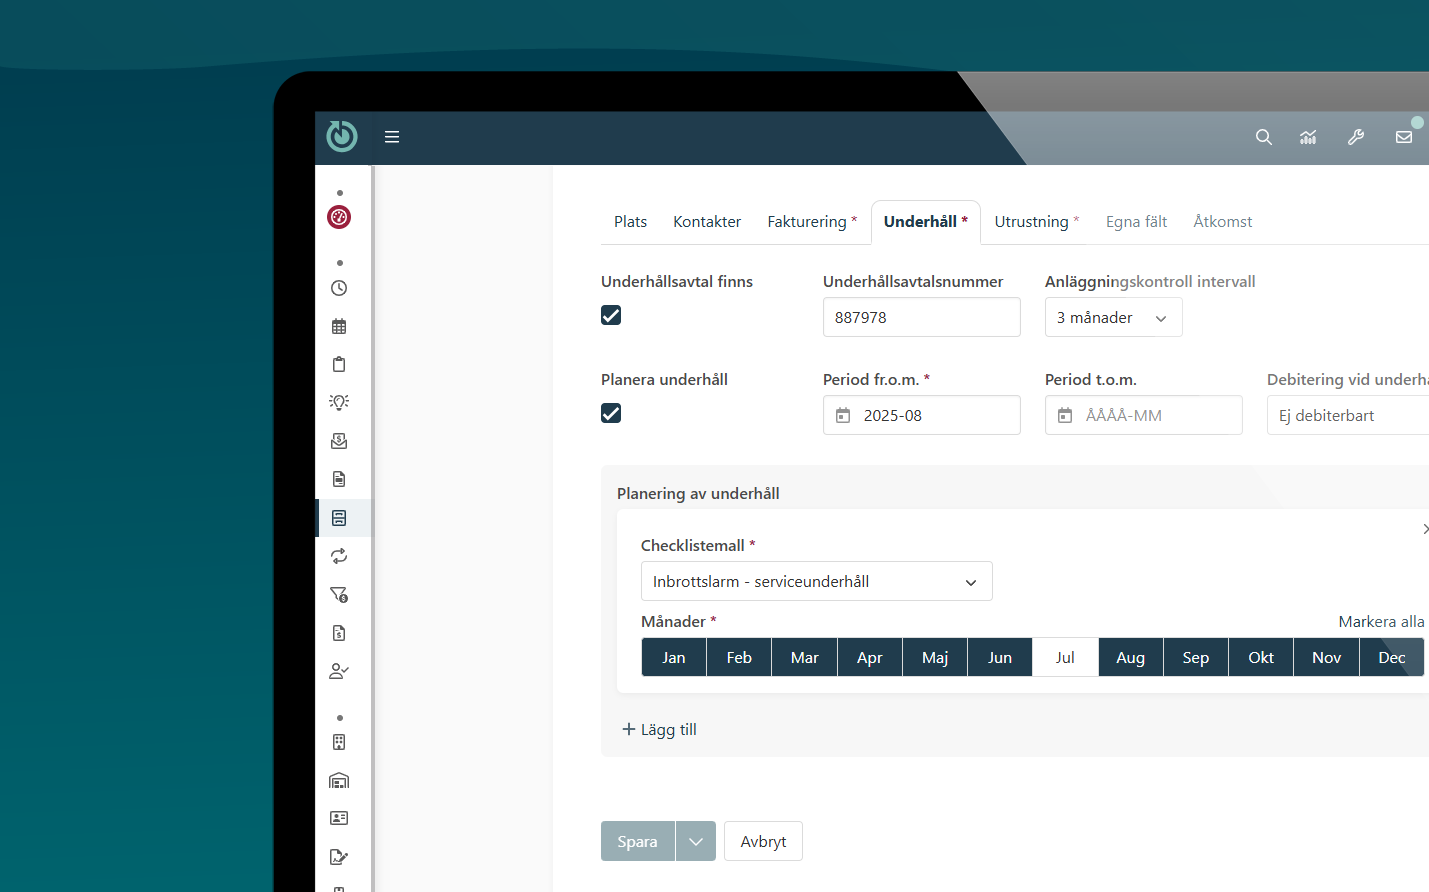Click the Avbryt button

click(x=763, y=842)
